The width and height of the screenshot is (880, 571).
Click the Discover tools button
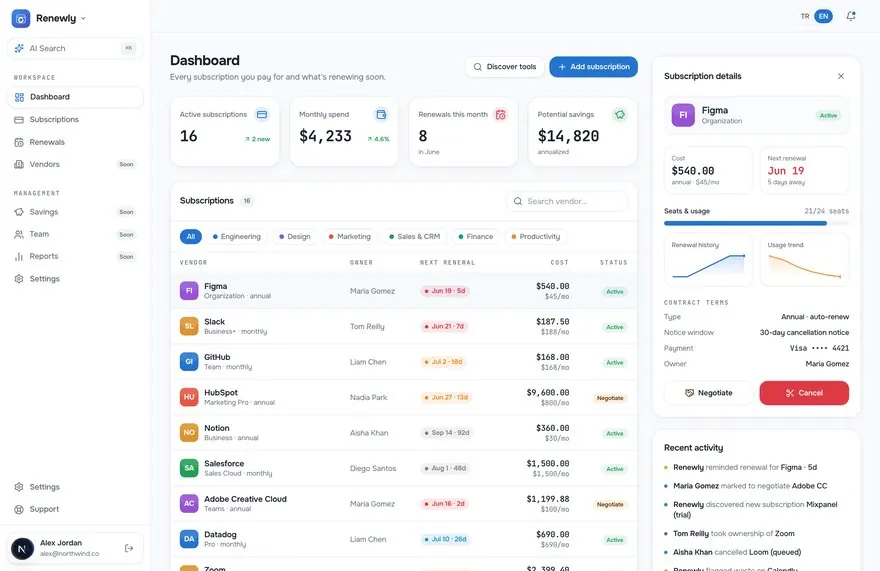(x=505, y=67)
